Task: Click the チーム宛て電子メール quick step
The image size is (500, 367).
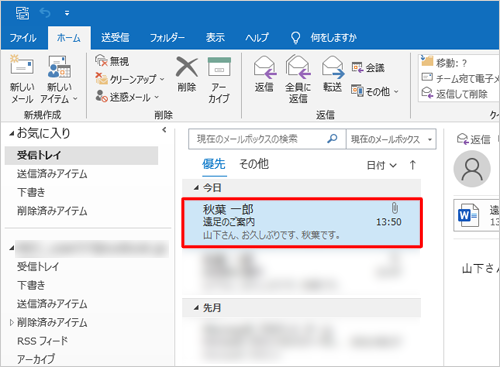Action: pos(460,78)
